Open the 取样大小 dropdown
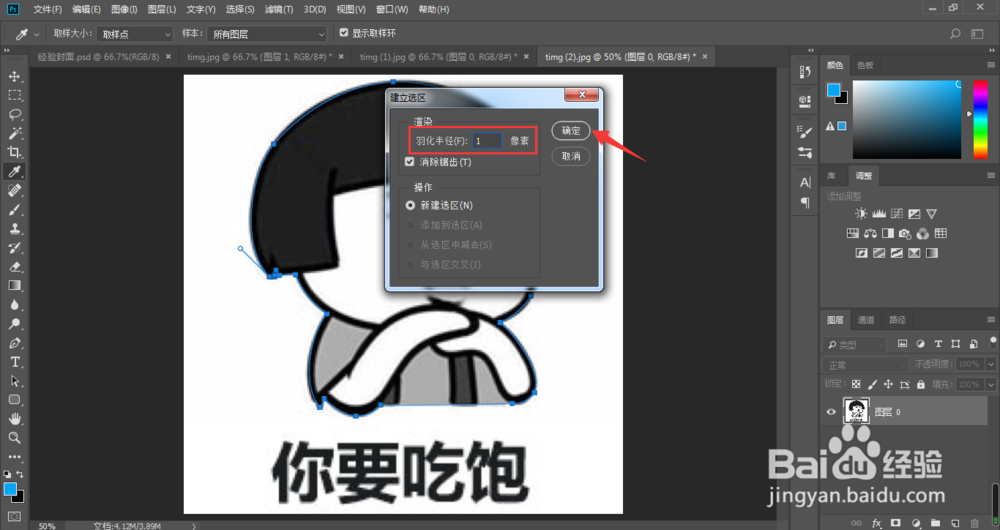Viewport: 1000px width, 530px height. pos(135,34)
